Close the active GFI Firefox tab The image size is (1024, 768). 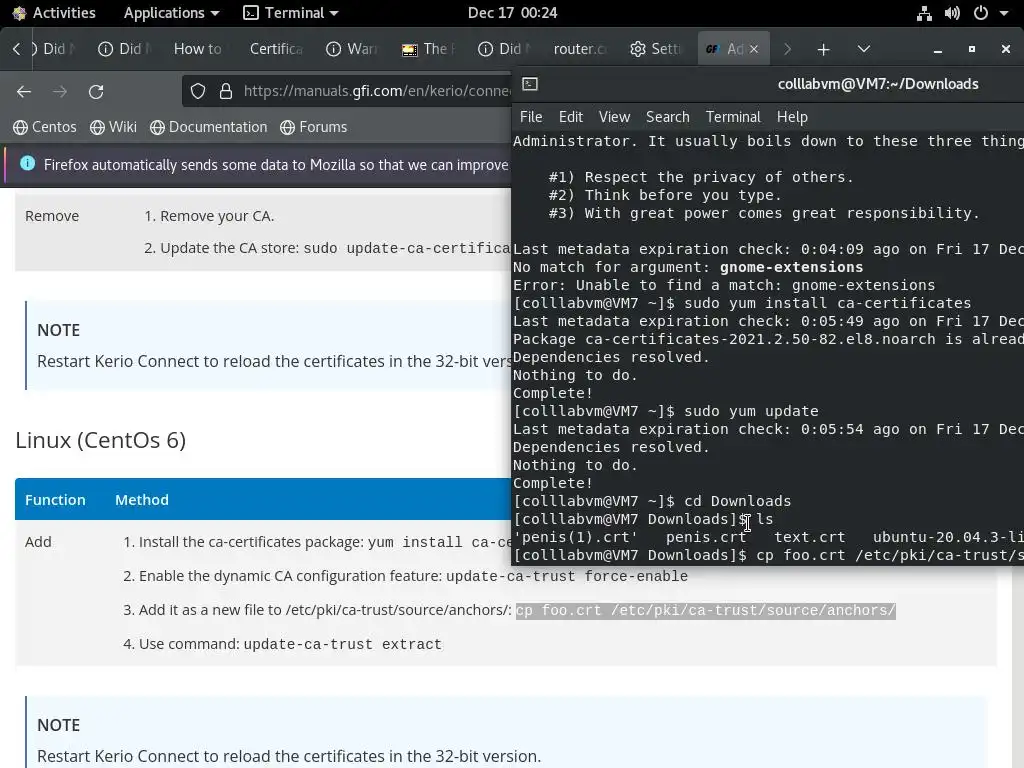(754, 49)
